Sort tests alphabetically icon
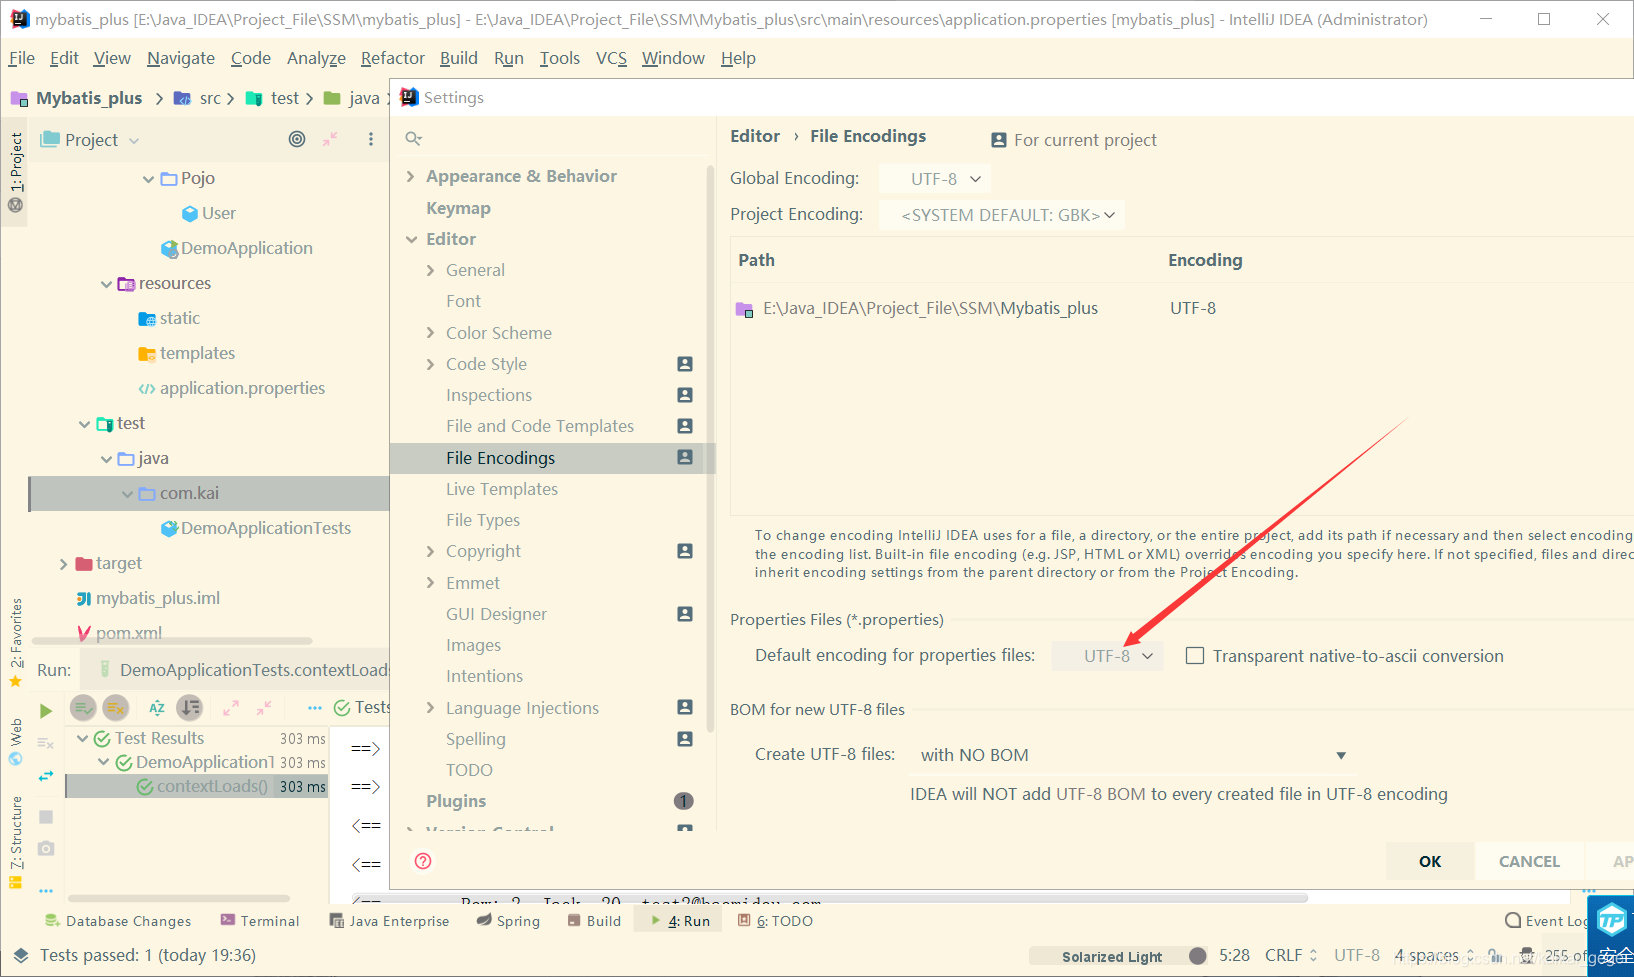The height and width of the screenshot is (977, 1634). point(157,708)
